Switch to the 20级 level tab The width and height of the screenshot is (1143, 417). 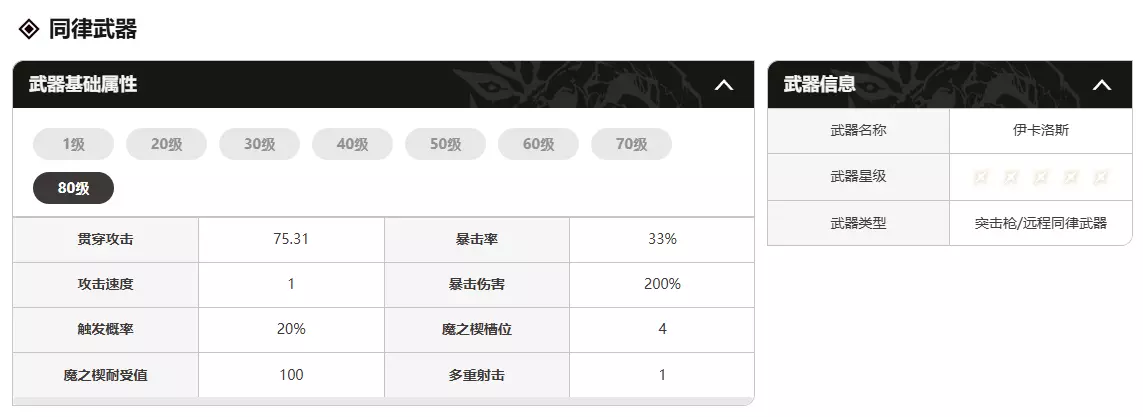[166, 144]
